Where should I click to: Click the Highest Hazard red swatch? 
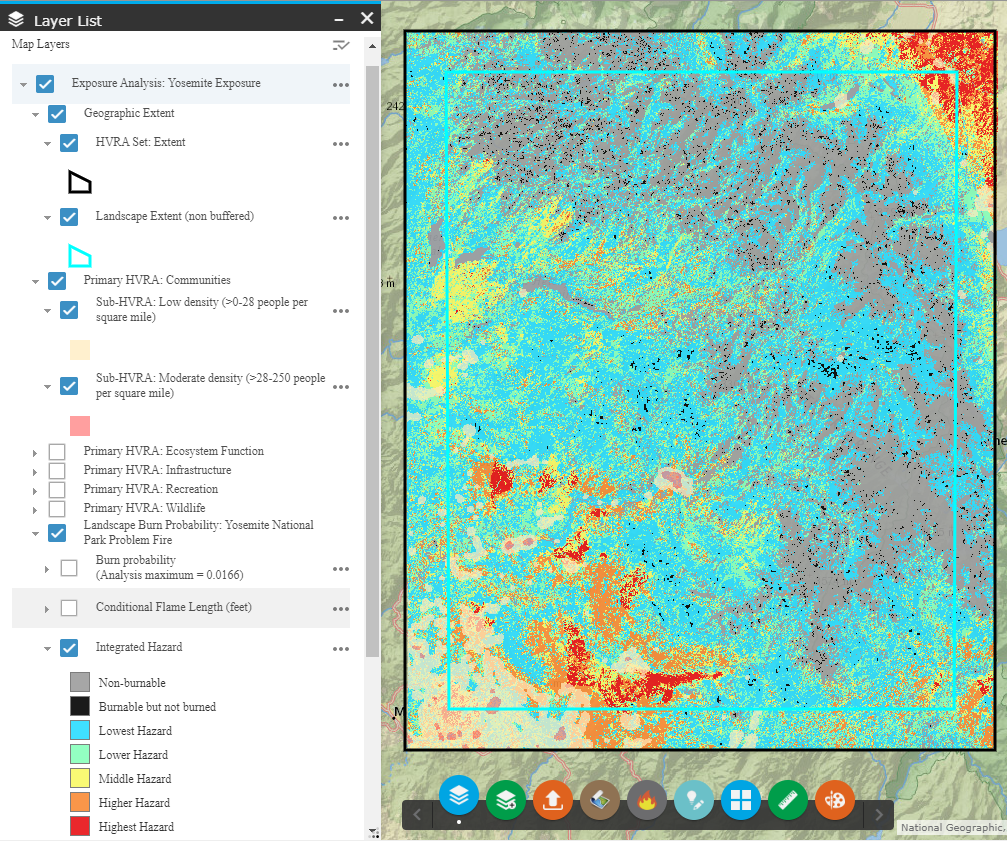(80, 827)
